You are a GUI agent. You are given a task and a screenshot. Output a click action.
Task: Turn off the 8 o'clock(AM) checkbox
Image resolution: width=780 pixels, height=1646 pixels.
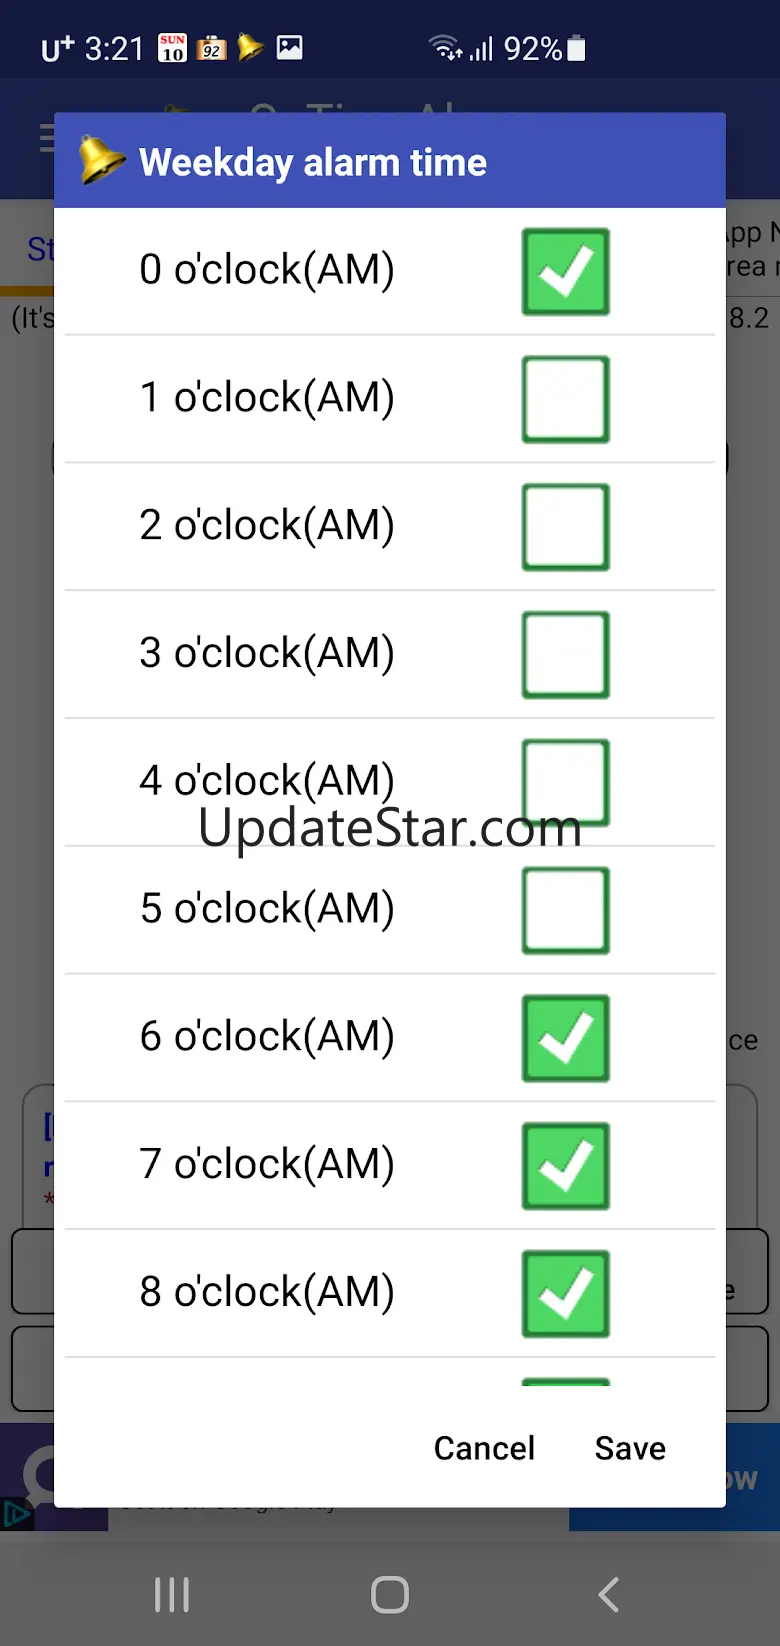click(x=565, y=1294)
